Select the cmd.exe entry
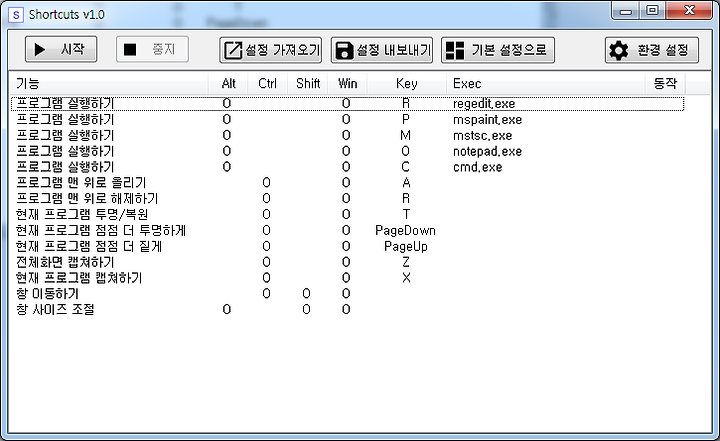720x441 pixels. 347,167
